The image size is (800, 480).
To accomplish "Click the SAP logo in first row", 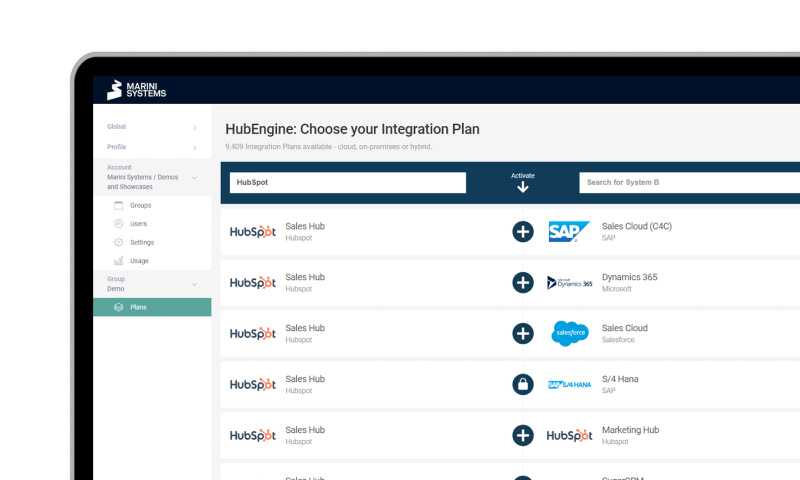I will tap(569, 232).
